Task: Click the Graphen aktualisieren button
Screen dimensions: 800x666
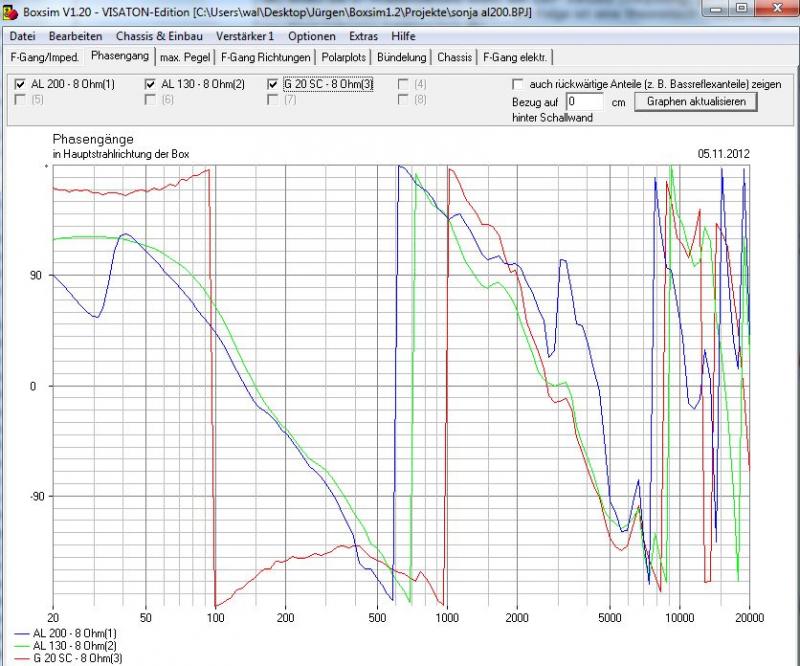Action: coord(695,101)
